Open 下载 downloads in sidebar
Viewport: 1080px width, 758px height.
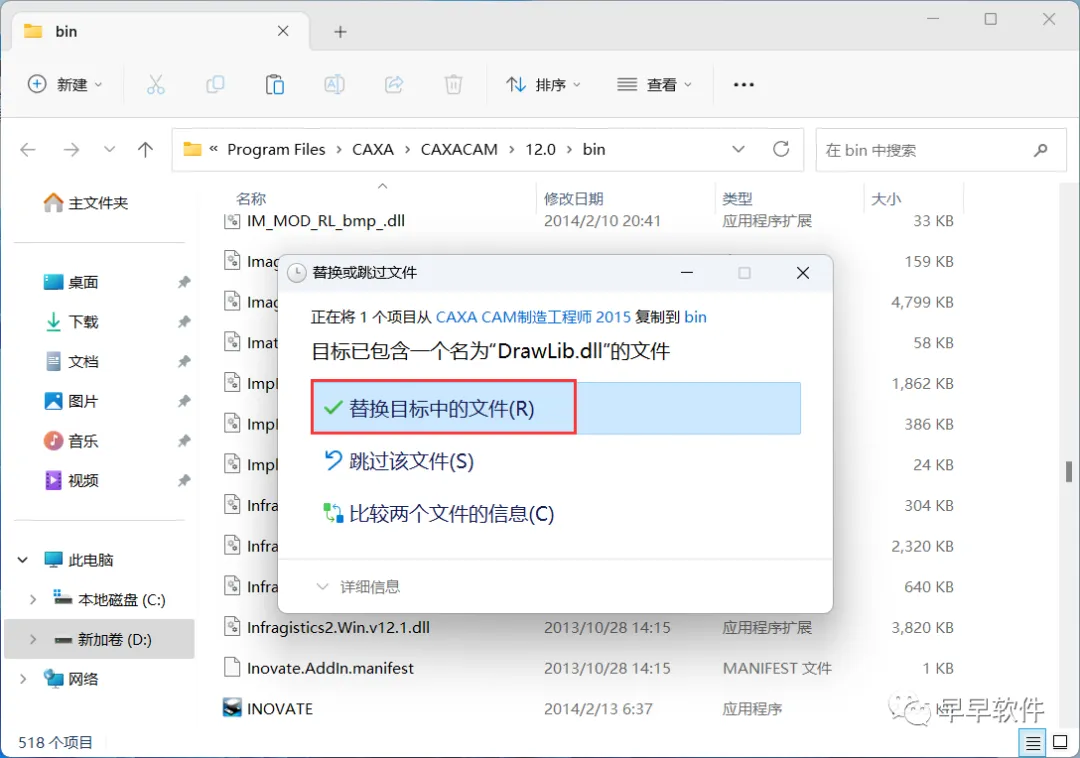[x=71, y=322]
